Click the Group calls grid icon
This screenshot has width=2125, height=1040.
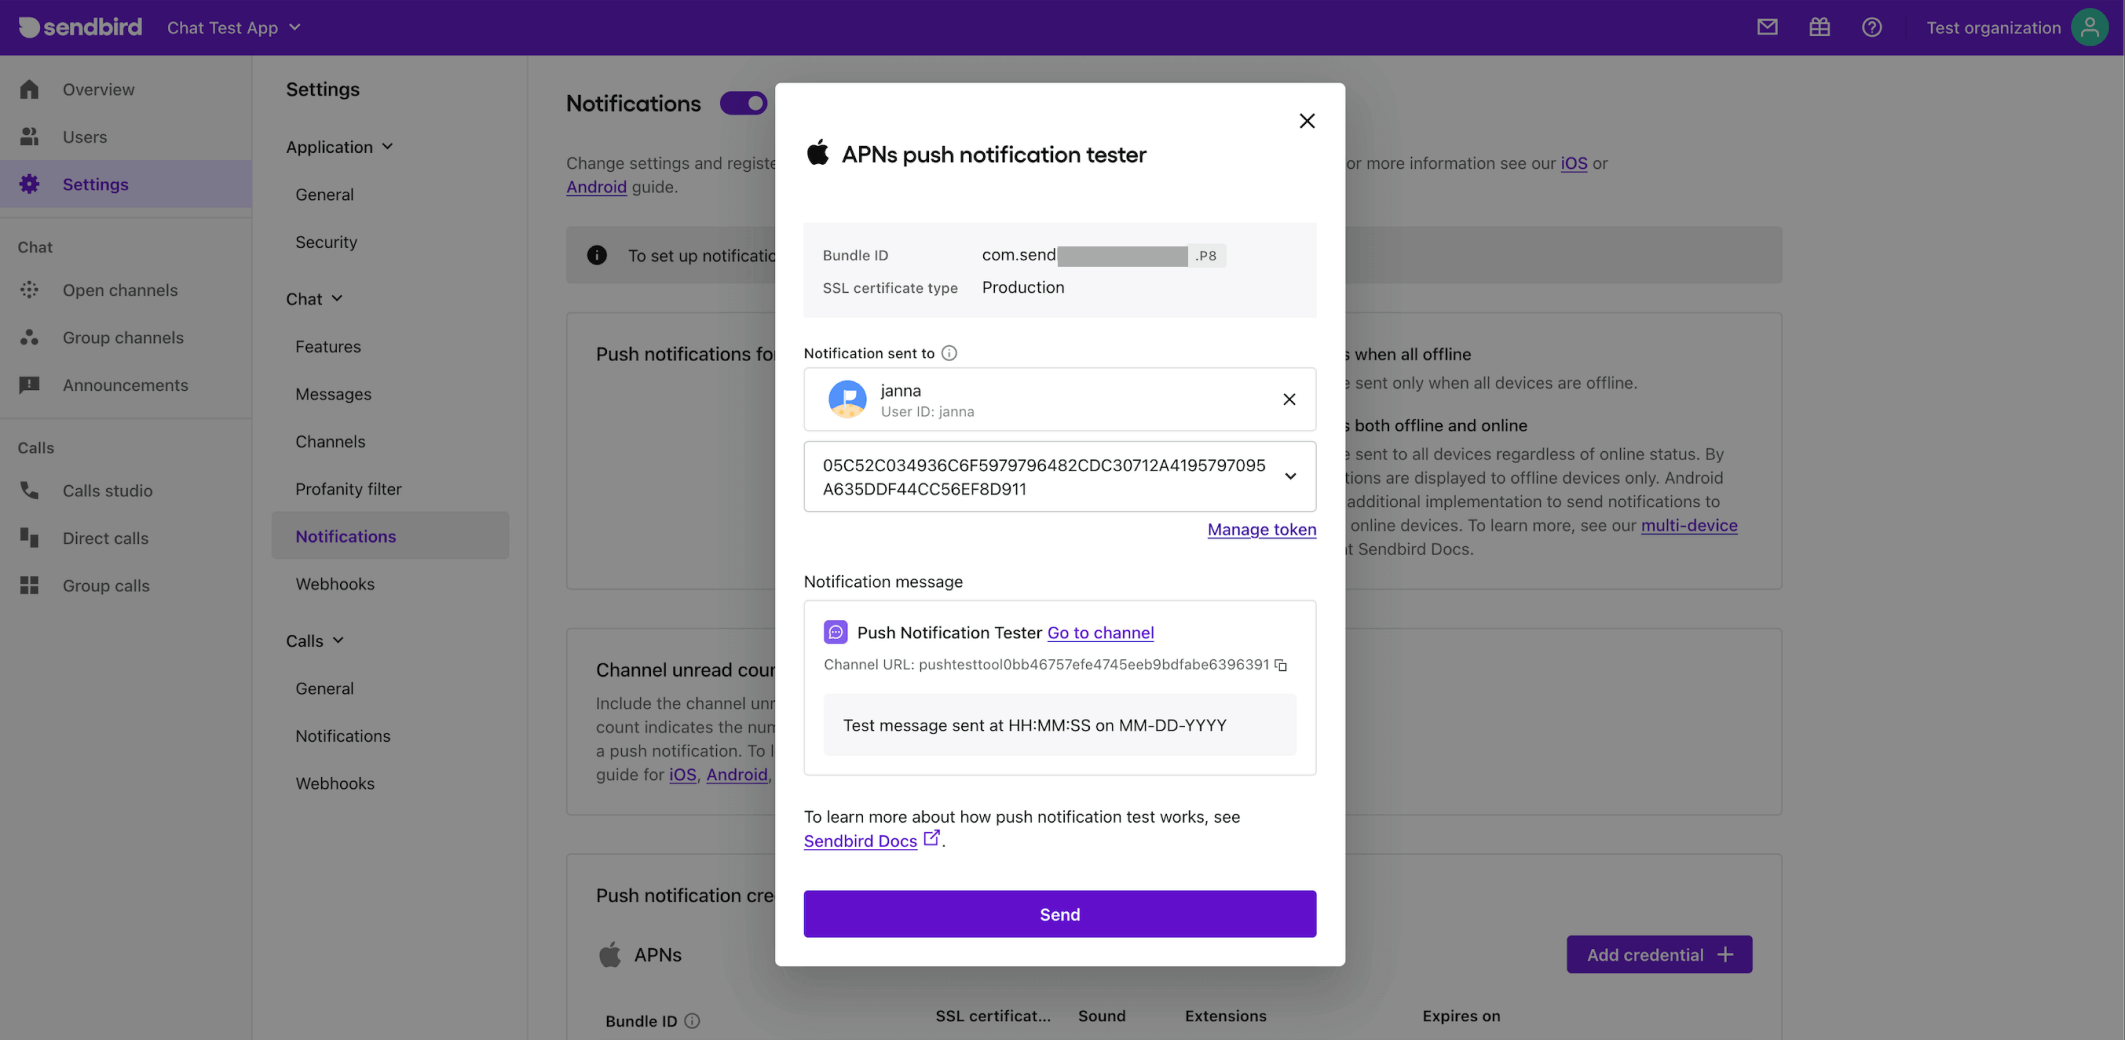click(29, 585)
